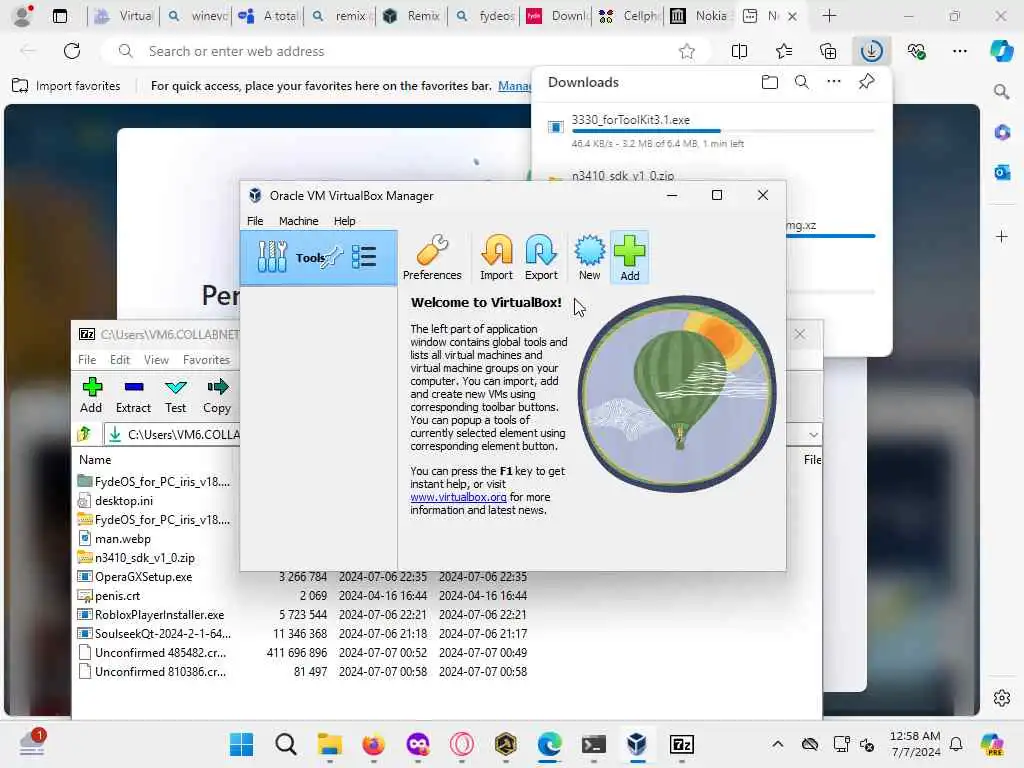Click the pin icon beside Tools
This screenshot has width=1024, height=768.
click(333, 255)
